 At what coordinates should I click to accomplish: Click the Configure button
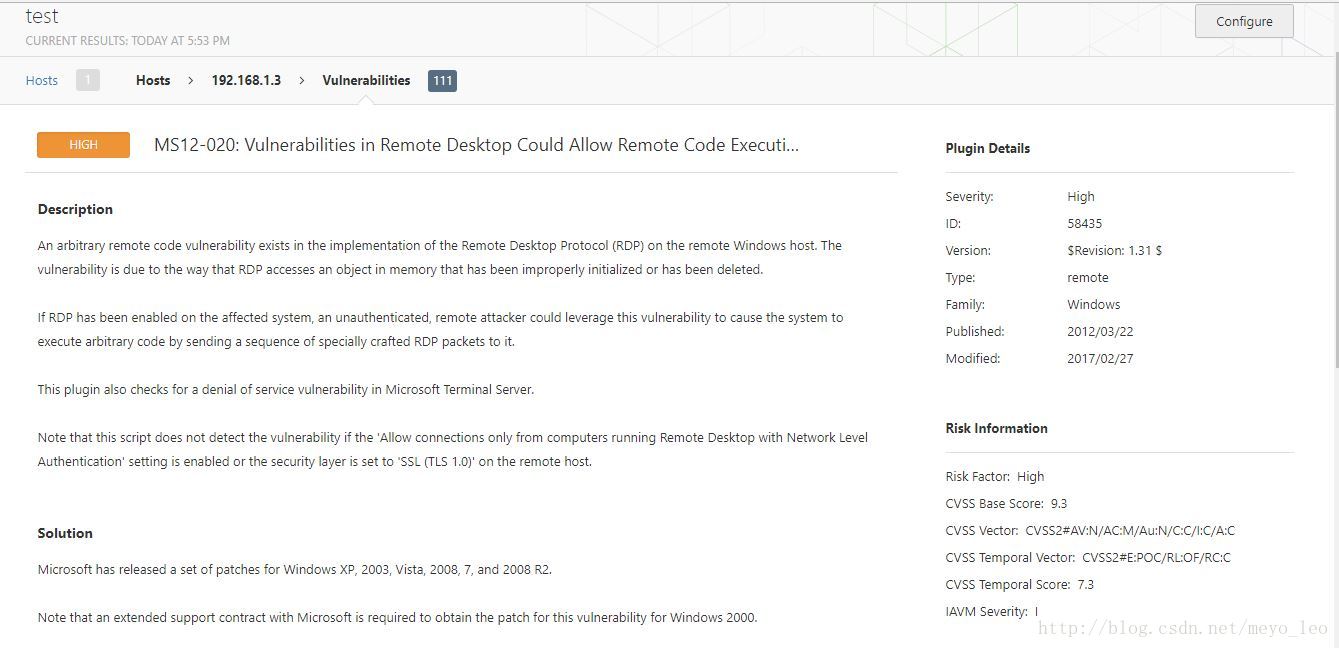pyautogui.click(x=1244, y=21)
